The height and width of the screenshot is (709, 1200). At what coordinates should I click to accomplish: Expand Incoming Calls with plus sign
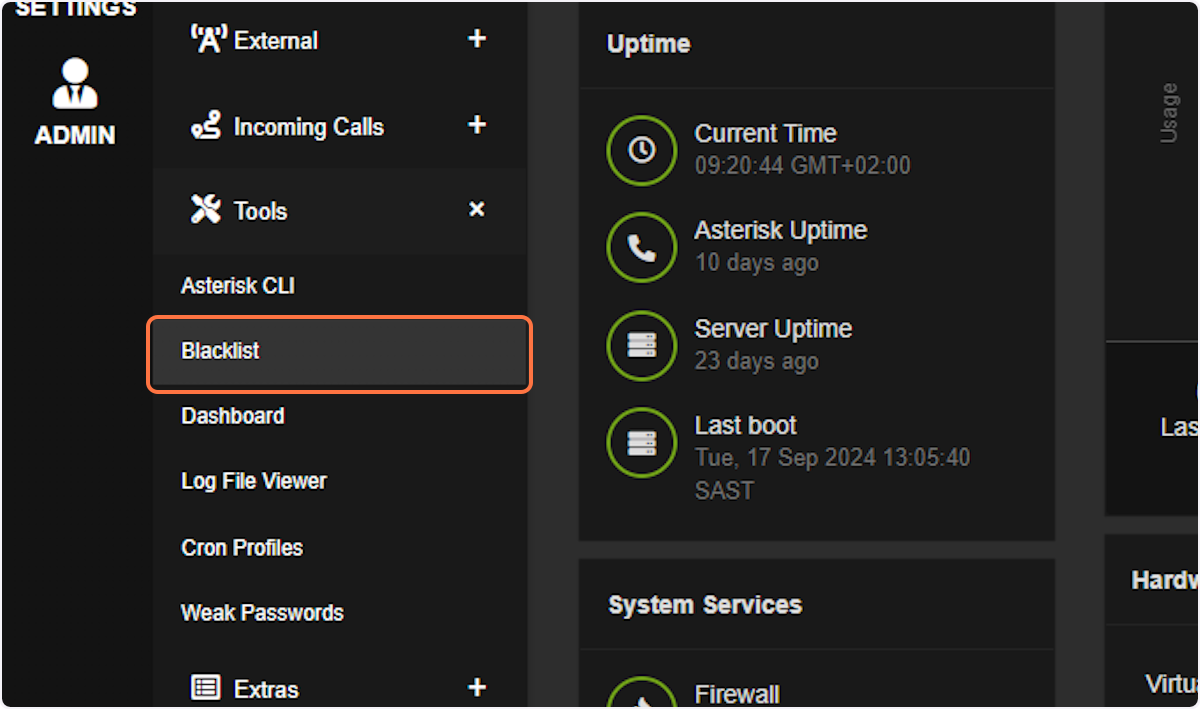point(477,125)
